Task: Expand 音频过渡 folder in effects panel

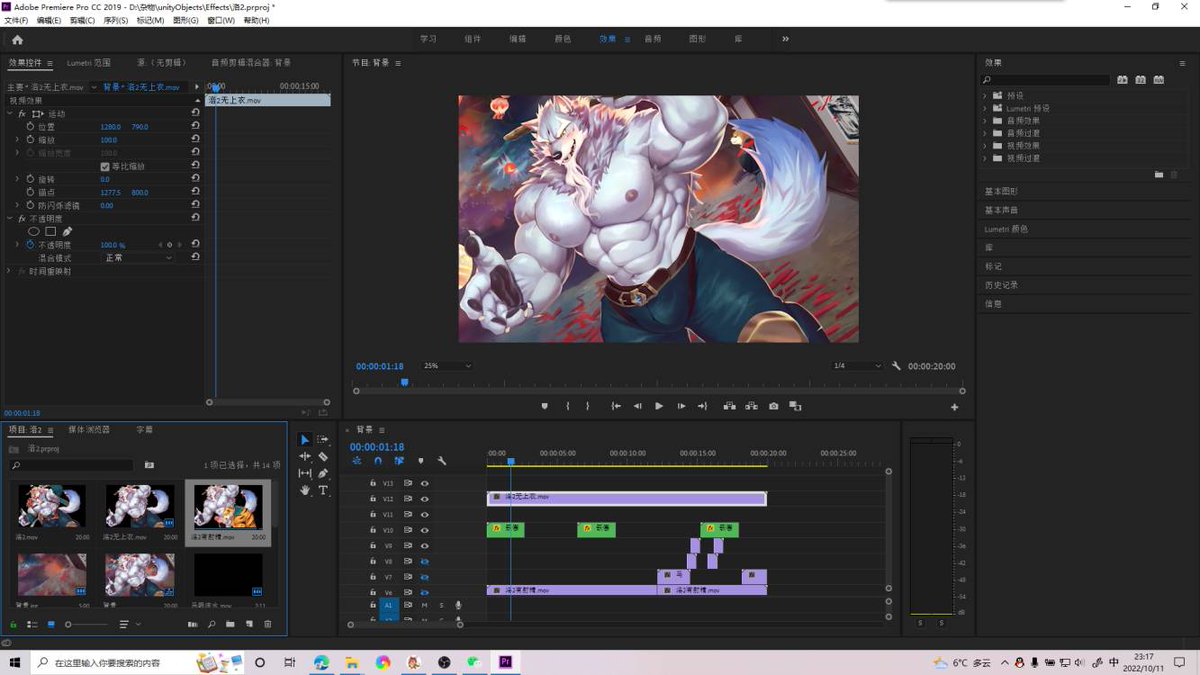Action: [x=985, y=133]
